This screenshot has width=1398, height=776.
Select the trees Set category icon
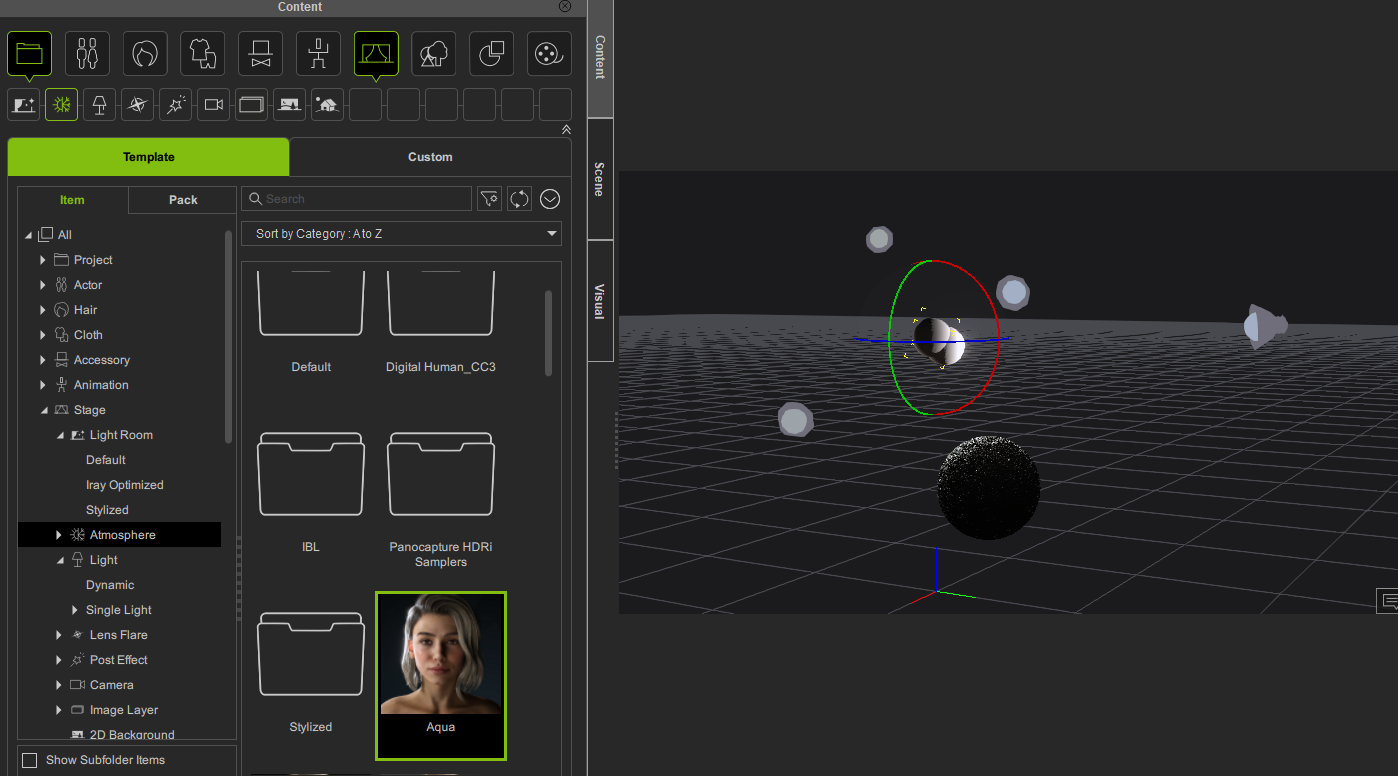(x=434, y=53)
